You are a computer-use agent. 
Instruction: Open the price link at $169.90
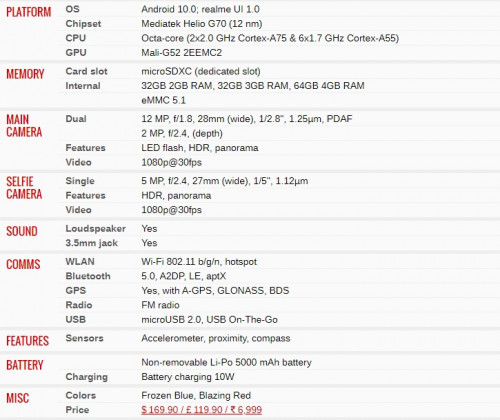(x=201, y=410)
